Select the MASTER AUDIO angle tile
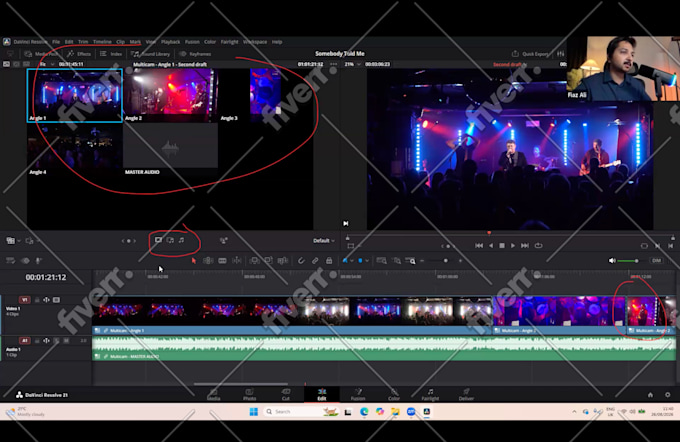Screen dimensions: 680x442 tap(171, 150)
